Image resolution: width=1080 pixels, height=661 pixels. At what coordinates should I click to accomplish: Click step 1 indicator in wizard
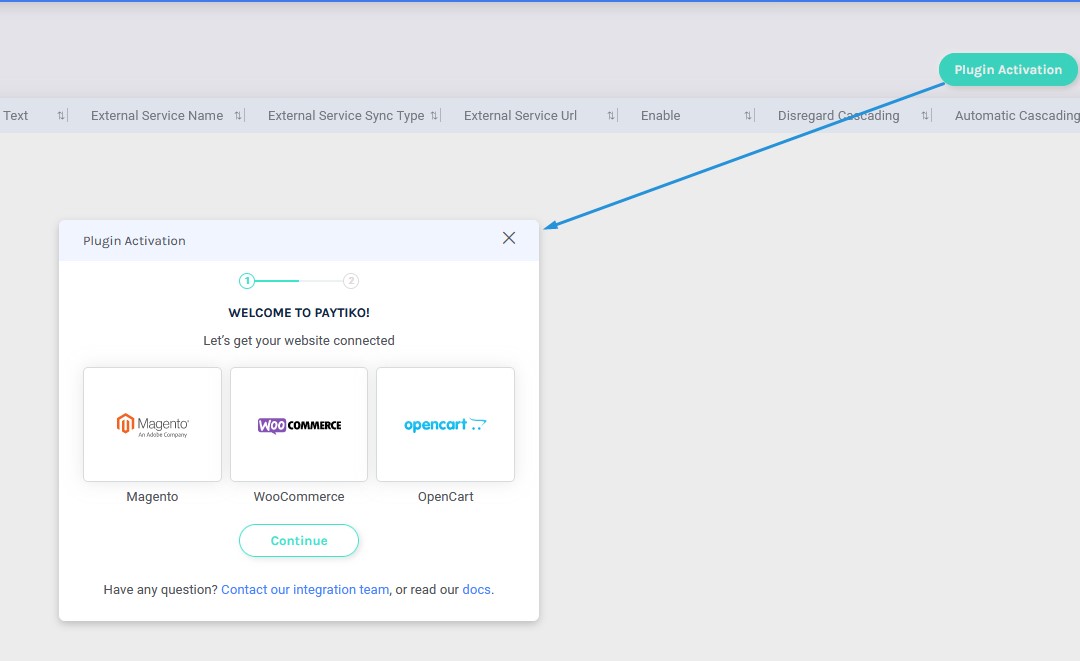(247, 281)
